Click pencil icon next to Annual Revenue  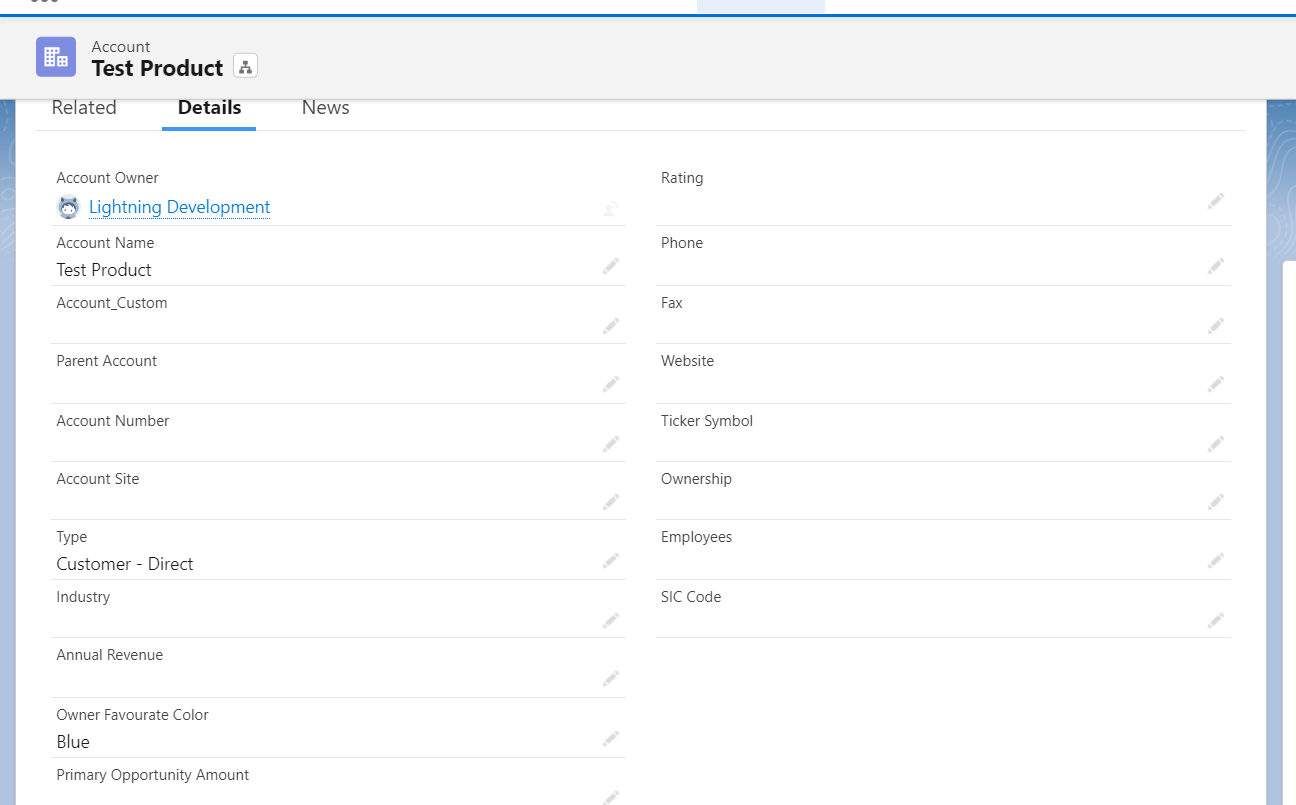[x=610, y=679]
